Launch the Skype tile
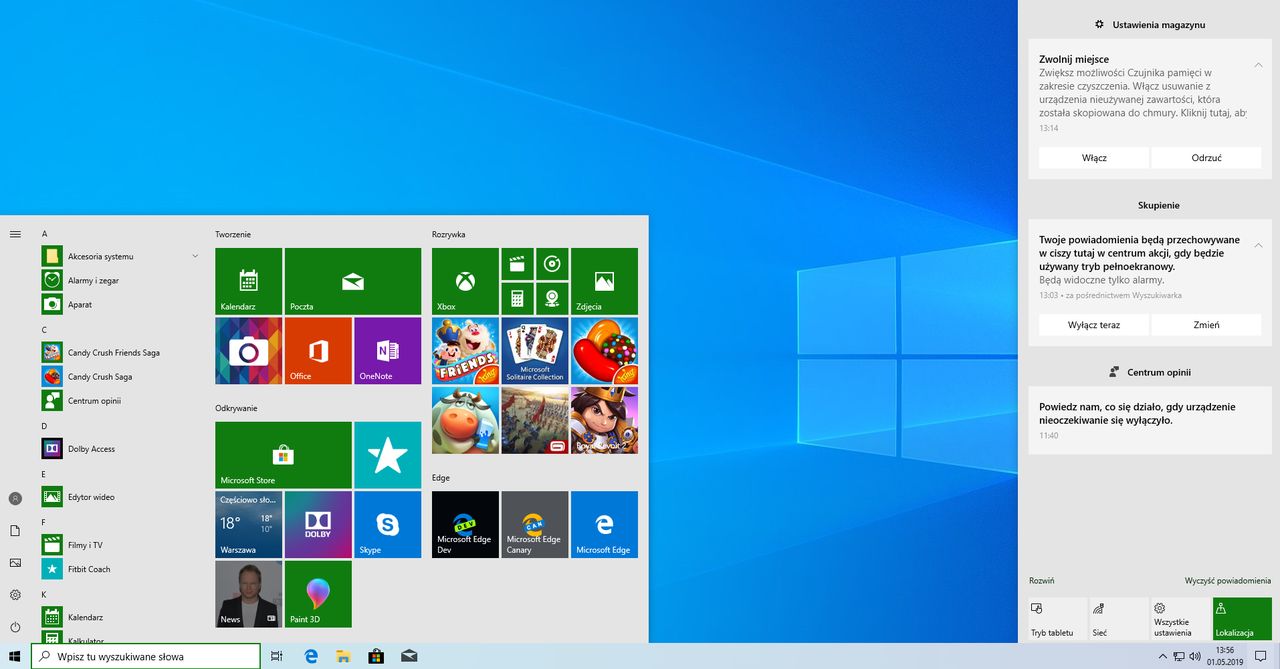 click(387, 524)
